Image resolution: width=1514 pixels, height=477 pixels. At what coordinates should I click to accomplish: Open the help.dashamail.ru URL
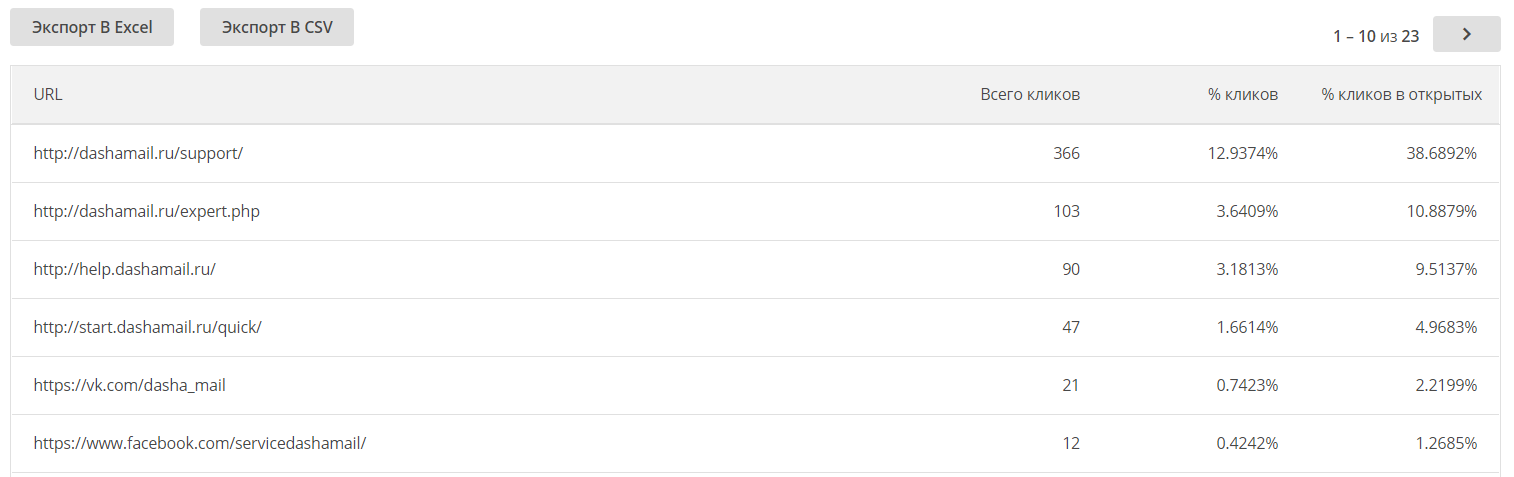(125, 269)
